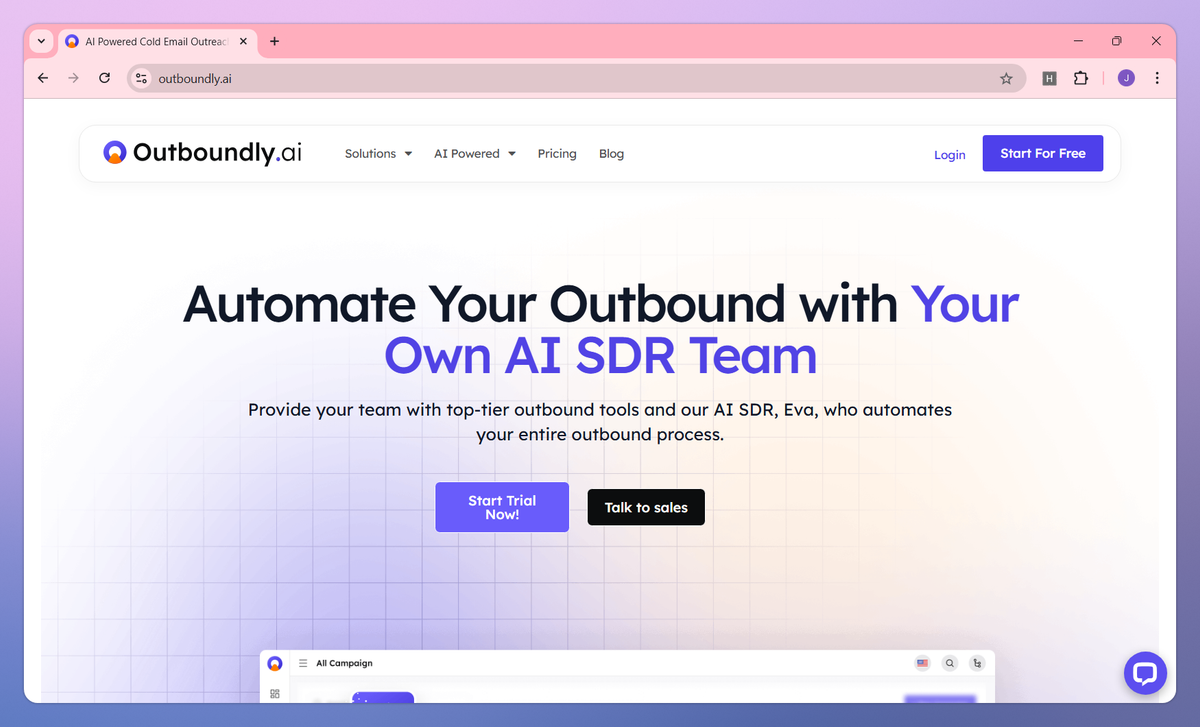
Task: Click the address bar URL
Action: [195, 78]
